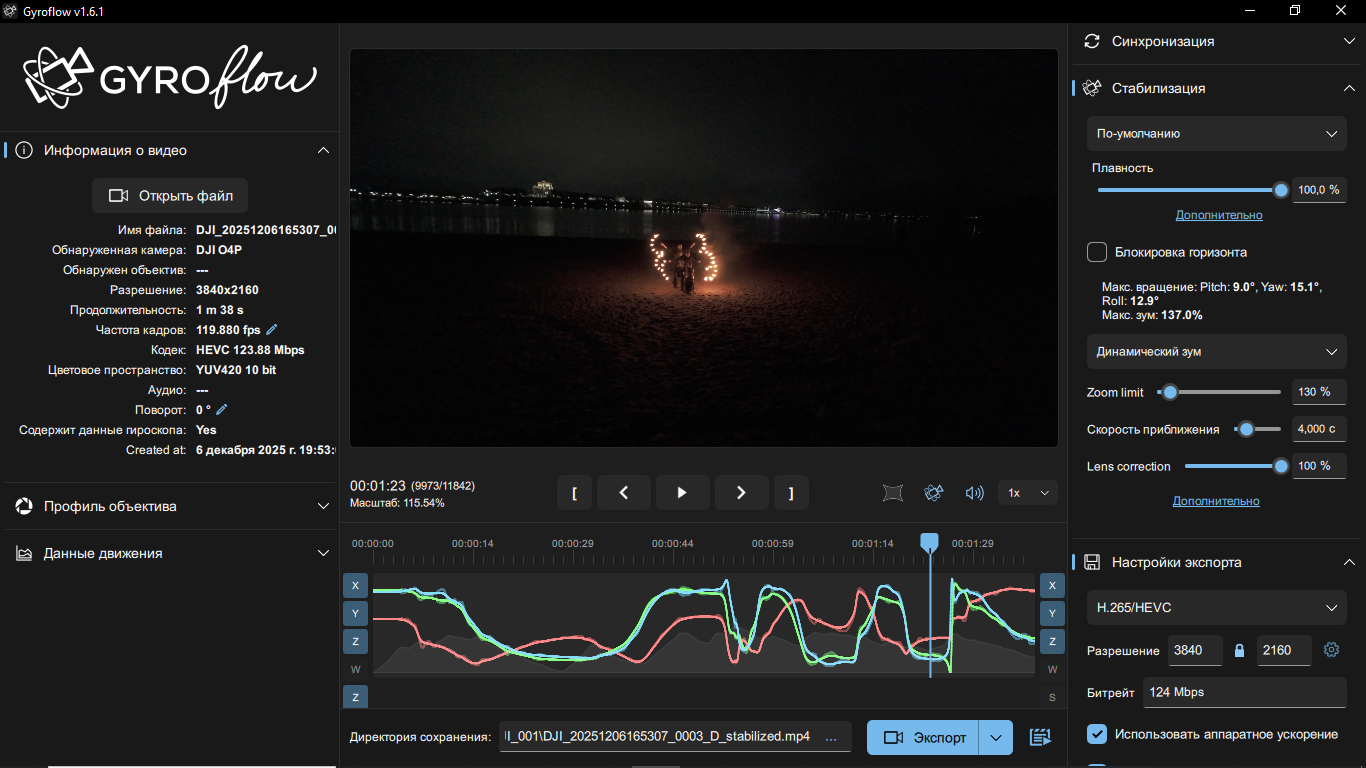
Task: Click the Zoom limit slider handle
Action: (1170, 392)
